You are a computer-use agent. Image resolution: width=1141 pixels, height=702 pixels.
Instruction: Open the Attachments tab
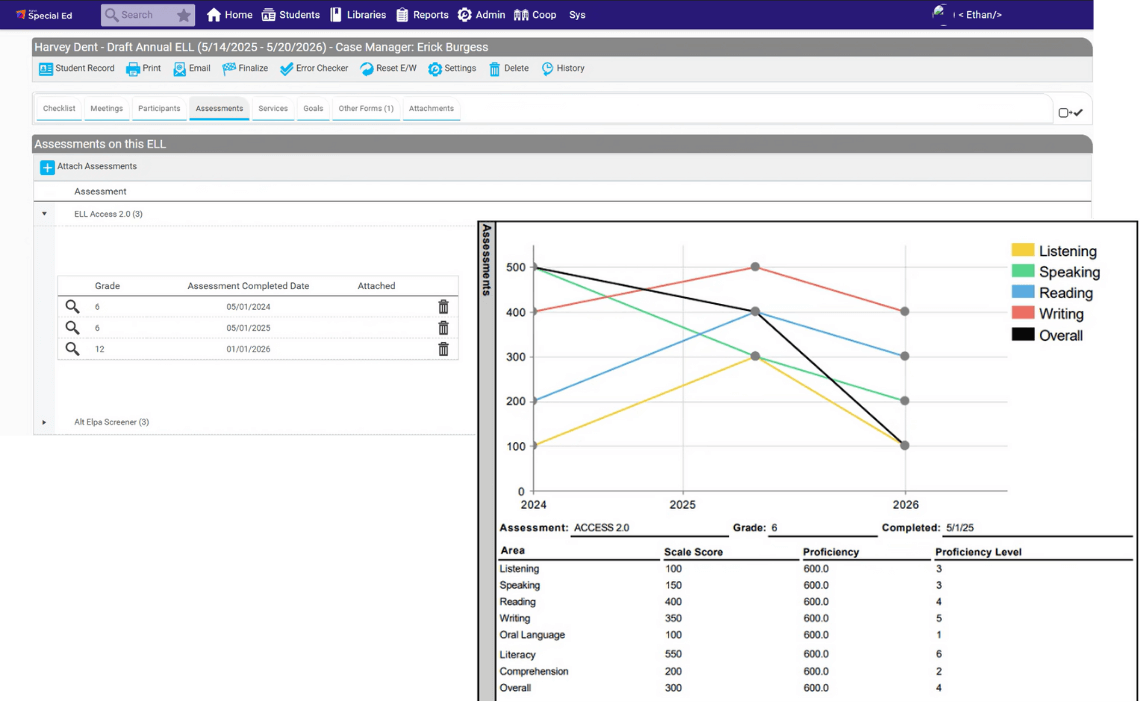pyautogui.click(x=431, y=108)
